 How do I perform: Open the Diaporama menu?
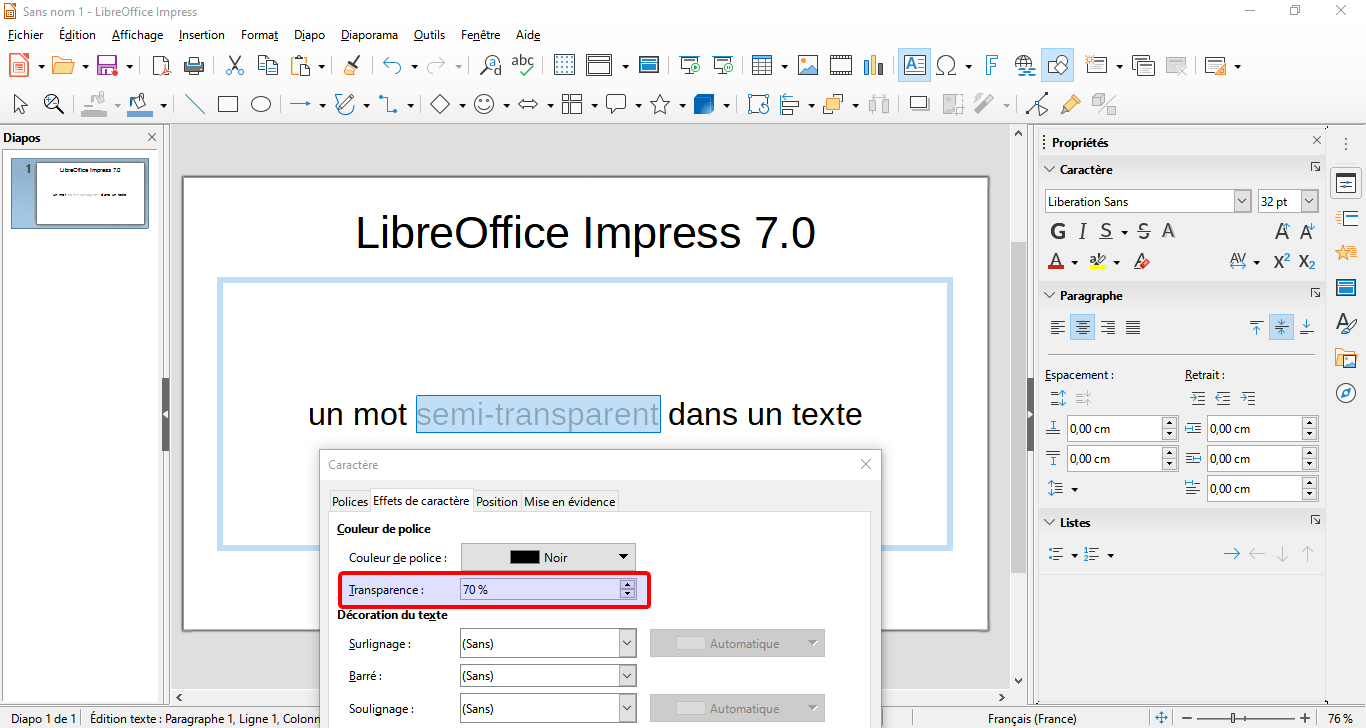tap(369, 35)
